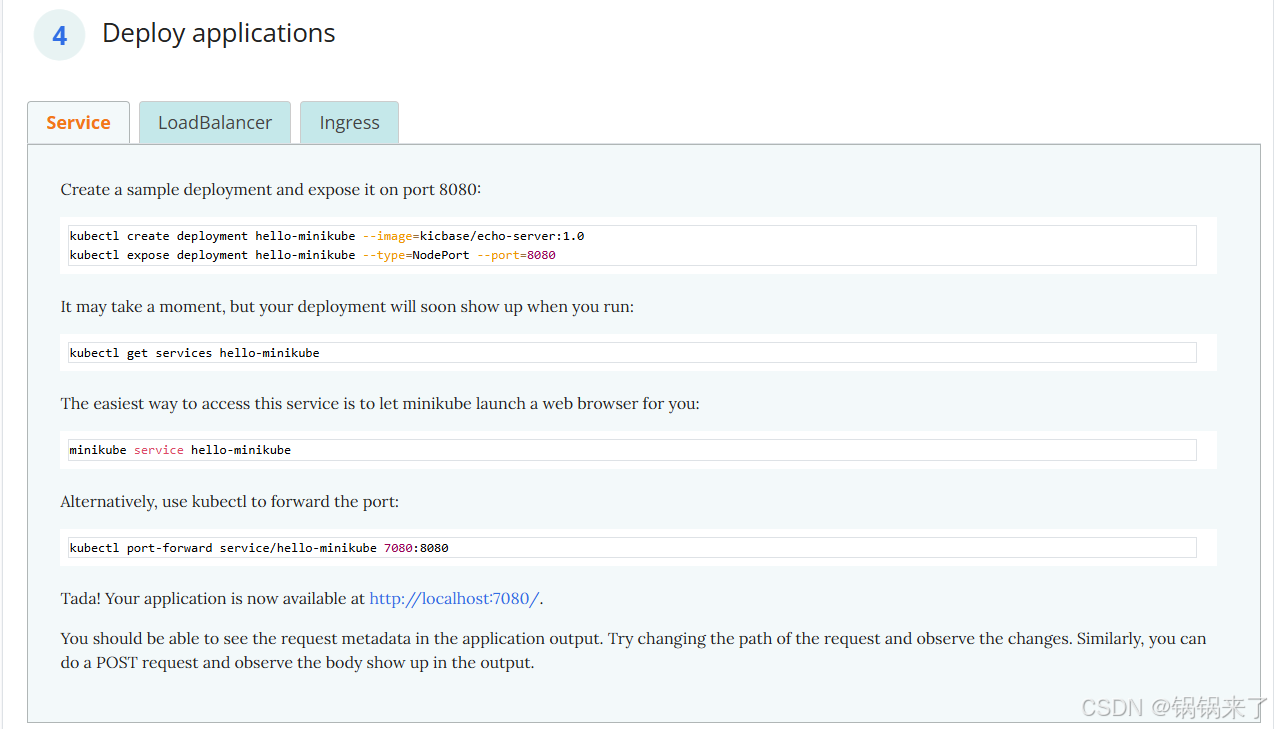Open the LoadBalancer tab

tap(215, 123)
